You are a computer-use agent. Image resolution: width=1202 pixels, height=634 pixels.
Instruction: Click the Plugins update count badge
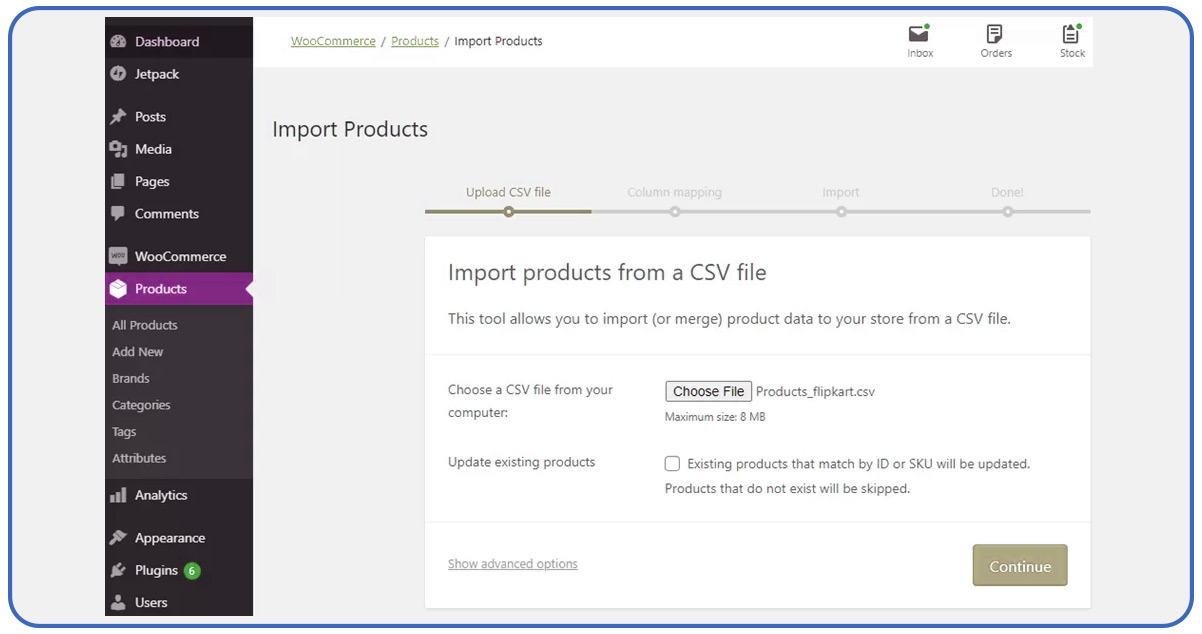[192, 571]
